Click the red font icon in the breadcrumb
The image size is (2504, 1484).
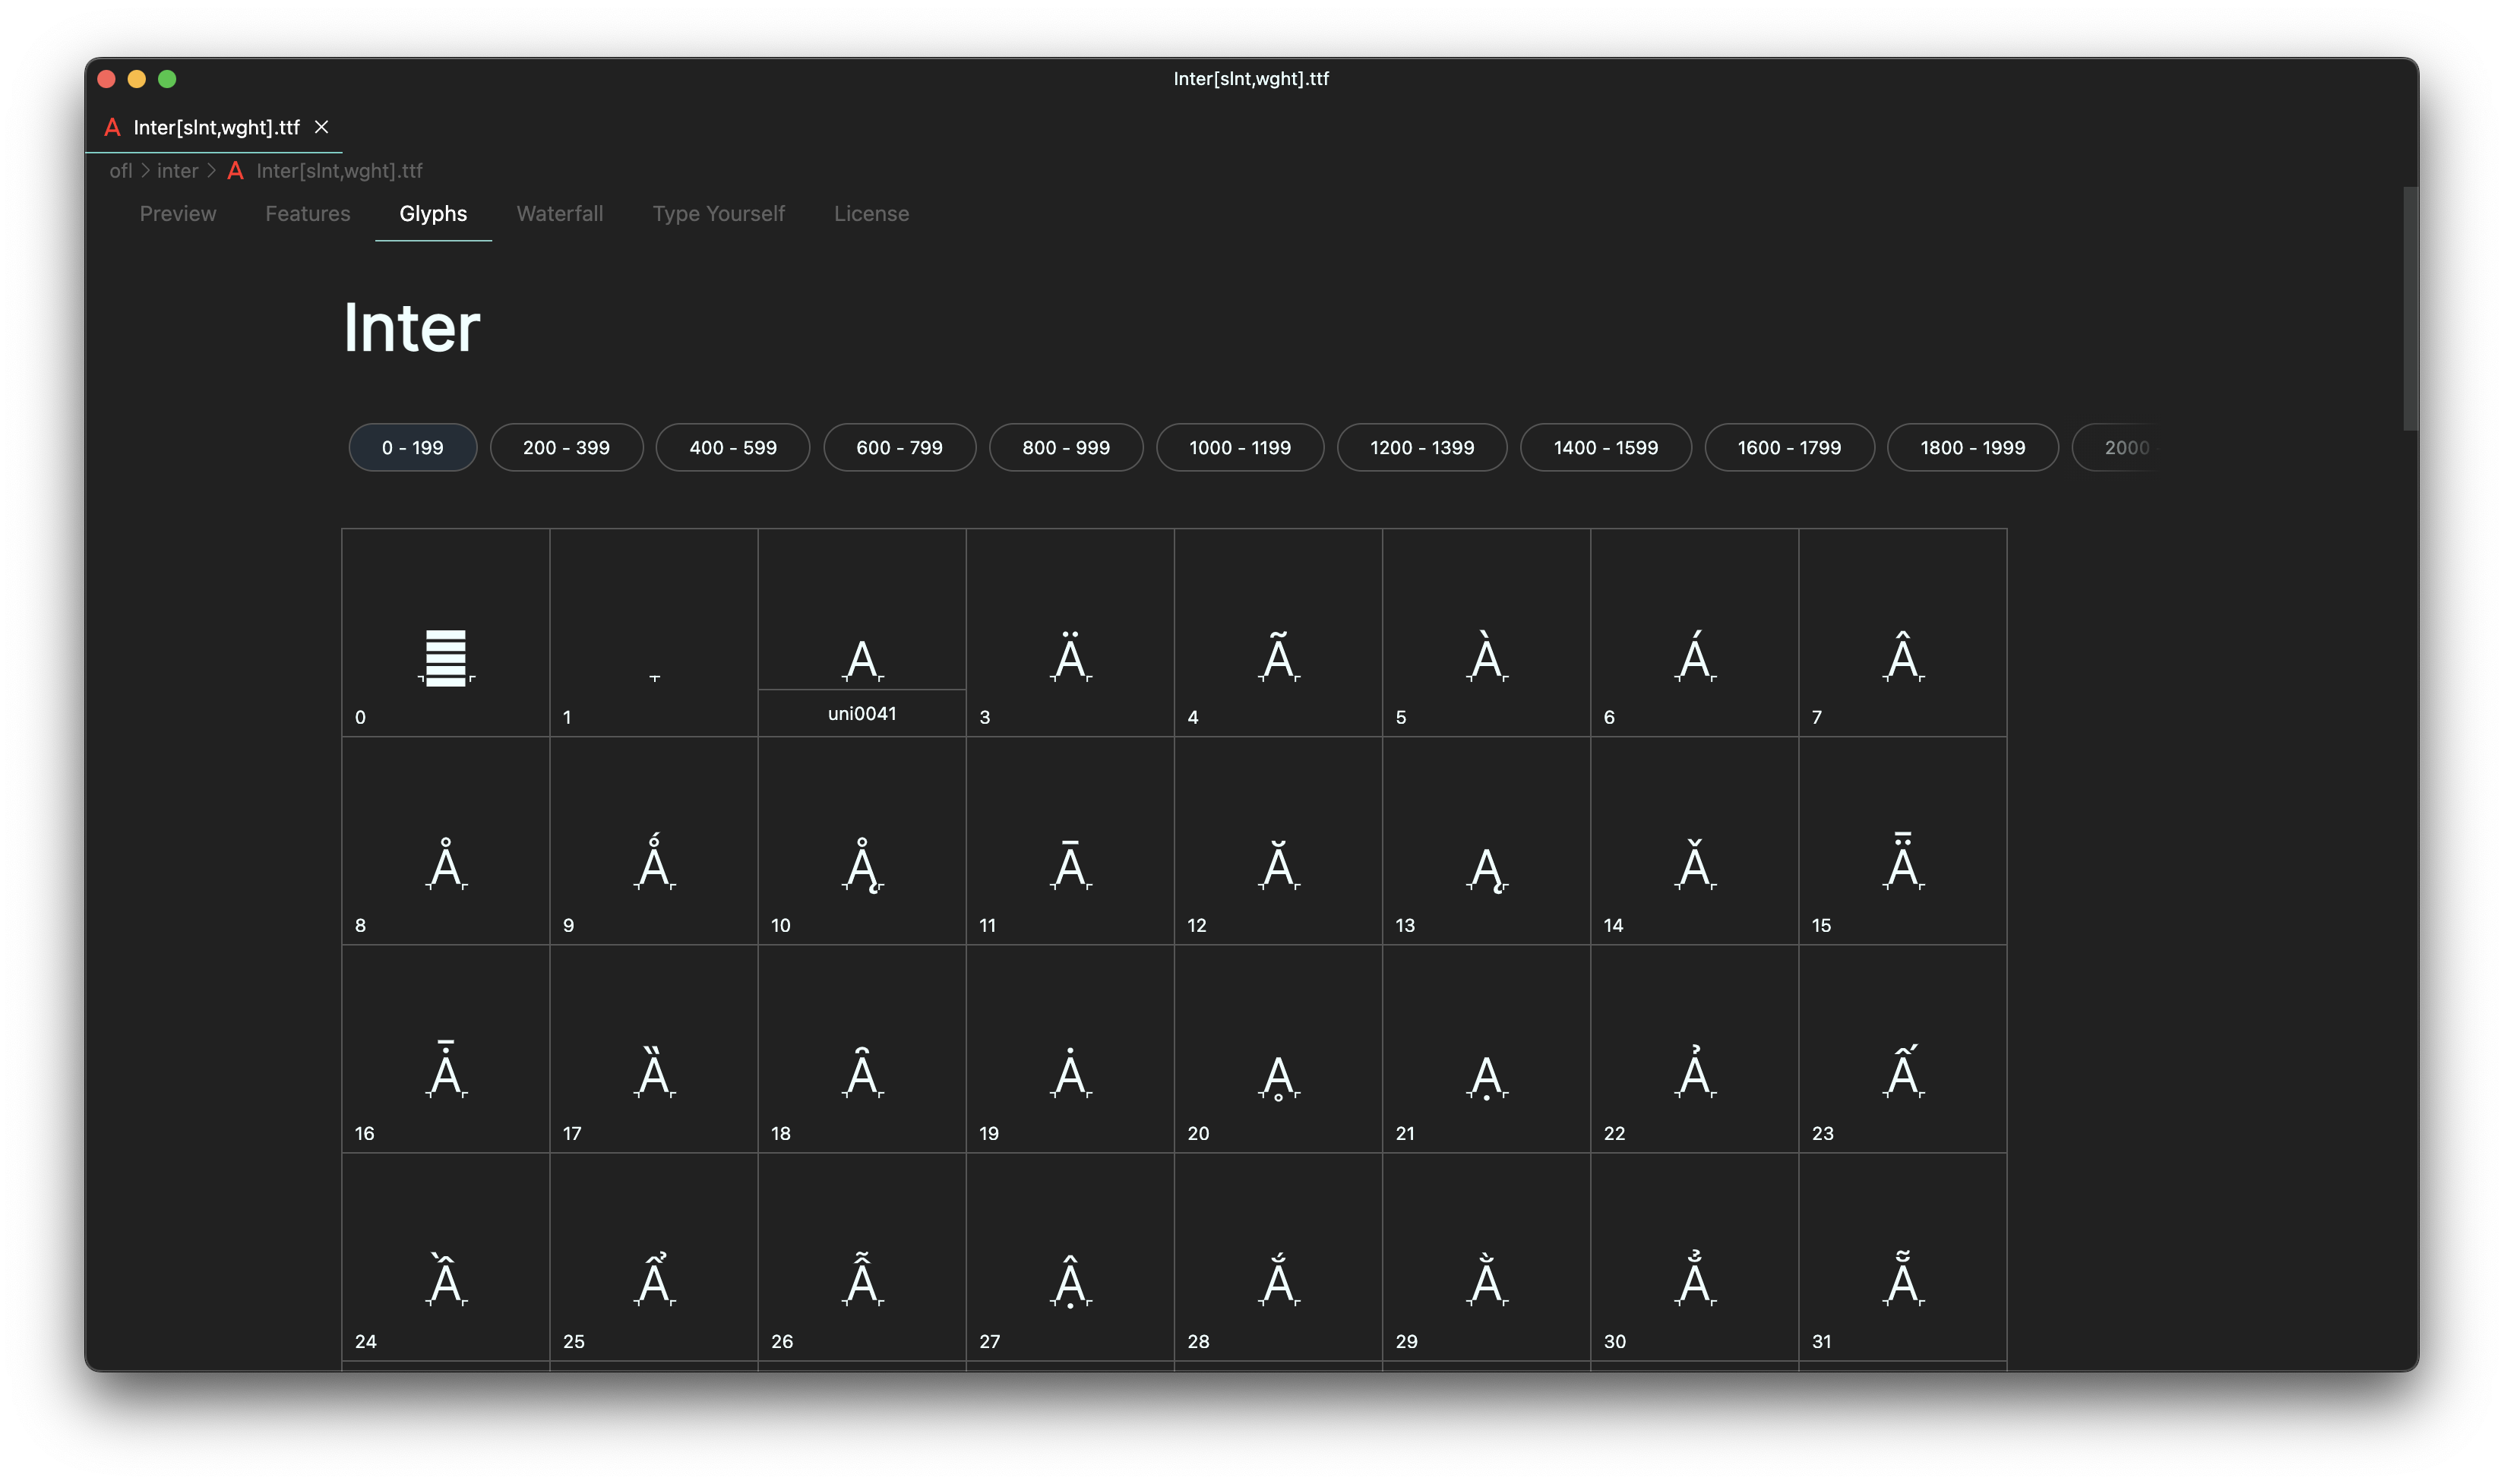click(x=235, y=171)
